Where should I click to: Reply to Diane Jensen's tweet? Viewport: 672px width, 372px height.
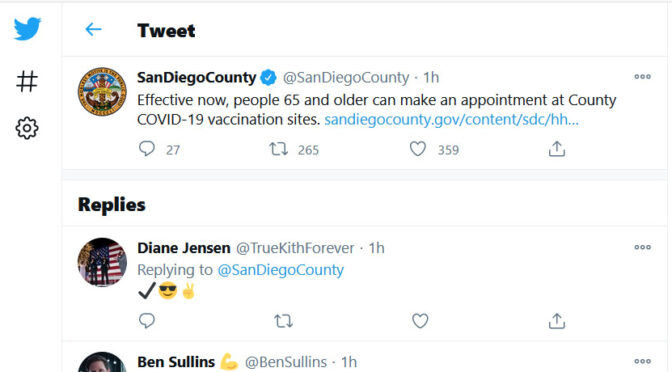pos(147,320)
